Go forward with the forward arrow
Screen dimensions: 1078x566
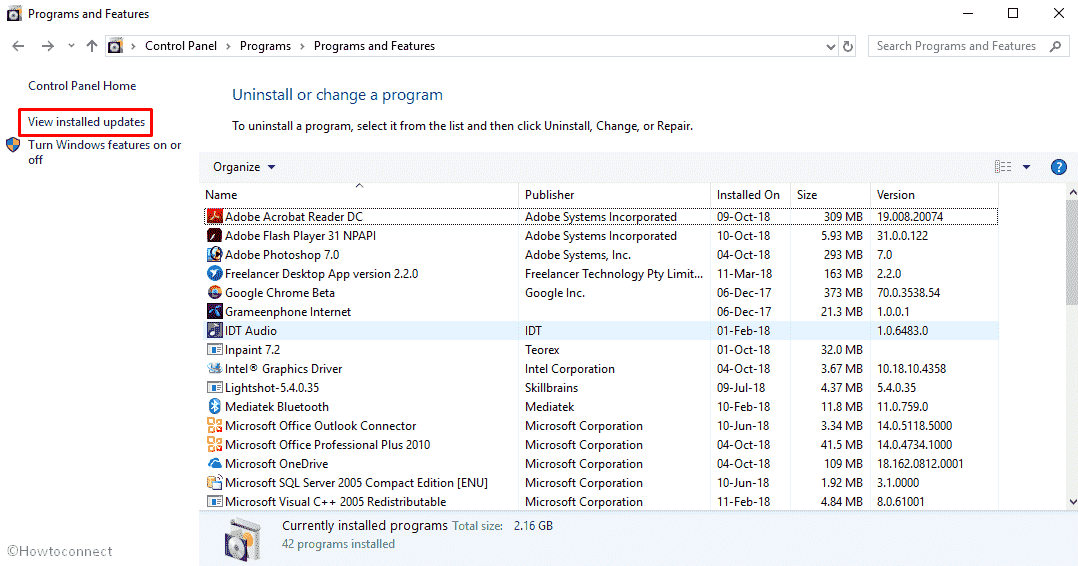pyautogui.click(x=47, y=46)
